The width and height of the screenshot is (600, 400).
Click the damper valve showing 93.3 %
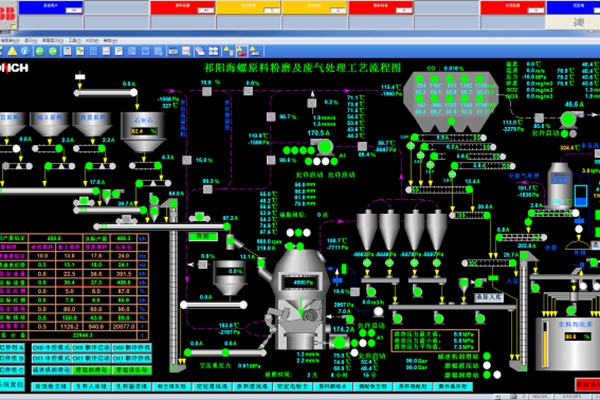coord(207,189)
